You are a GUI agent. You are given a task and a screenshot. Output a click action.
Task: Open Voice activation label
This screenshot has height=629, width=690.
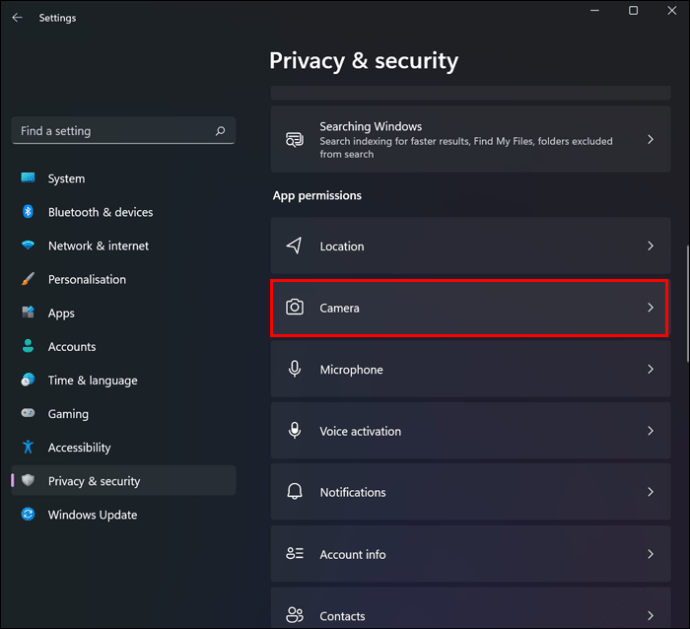pyautogui.click(x=360, y=431)
